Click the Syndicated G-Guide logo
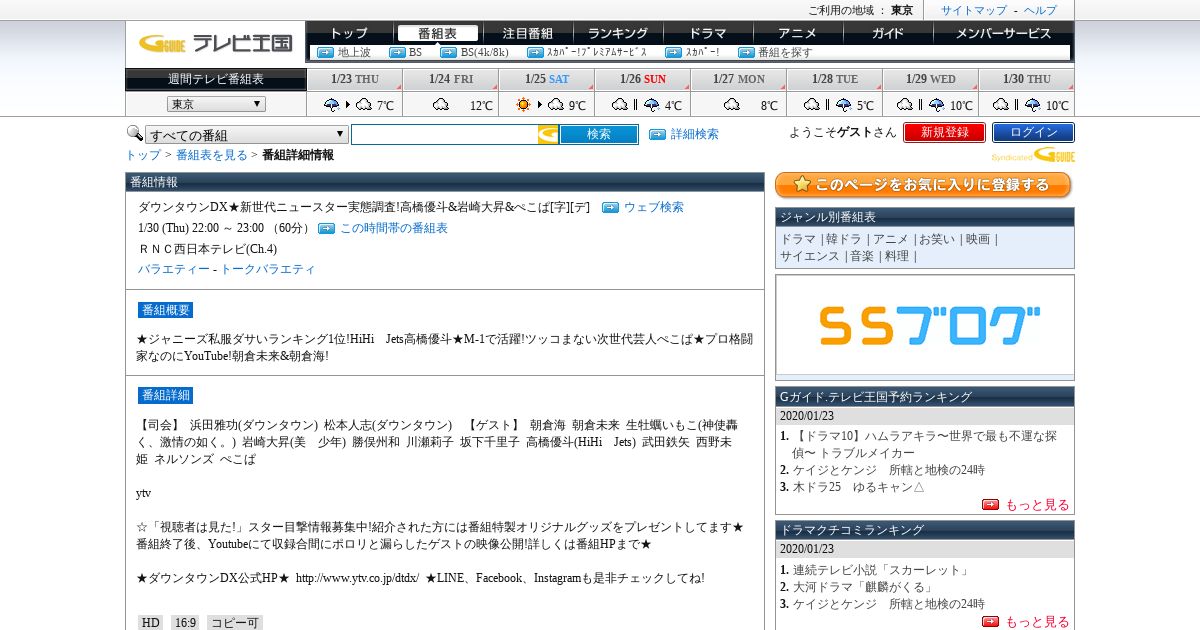 (1033, 155)
